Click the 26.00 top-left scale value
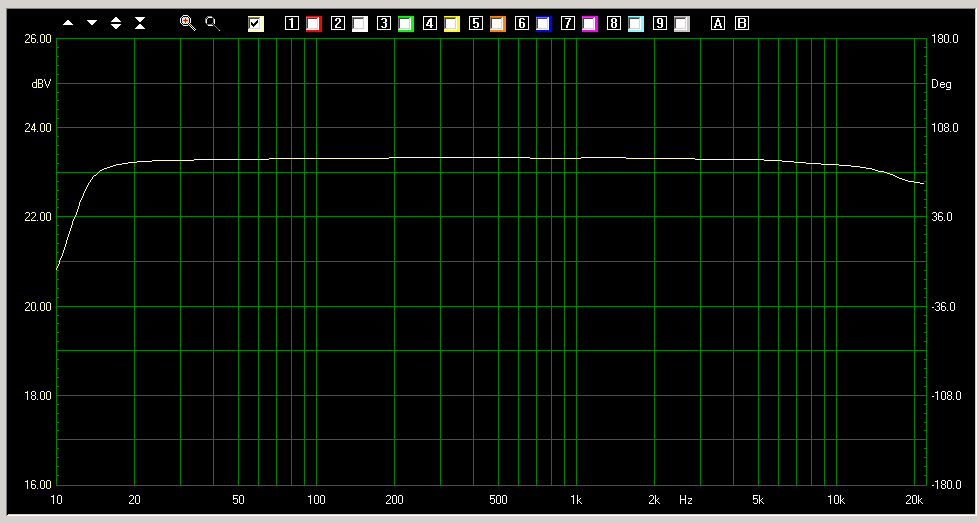Image resolution: width=979 pixels, height=523 pixels. pos(37,39)
